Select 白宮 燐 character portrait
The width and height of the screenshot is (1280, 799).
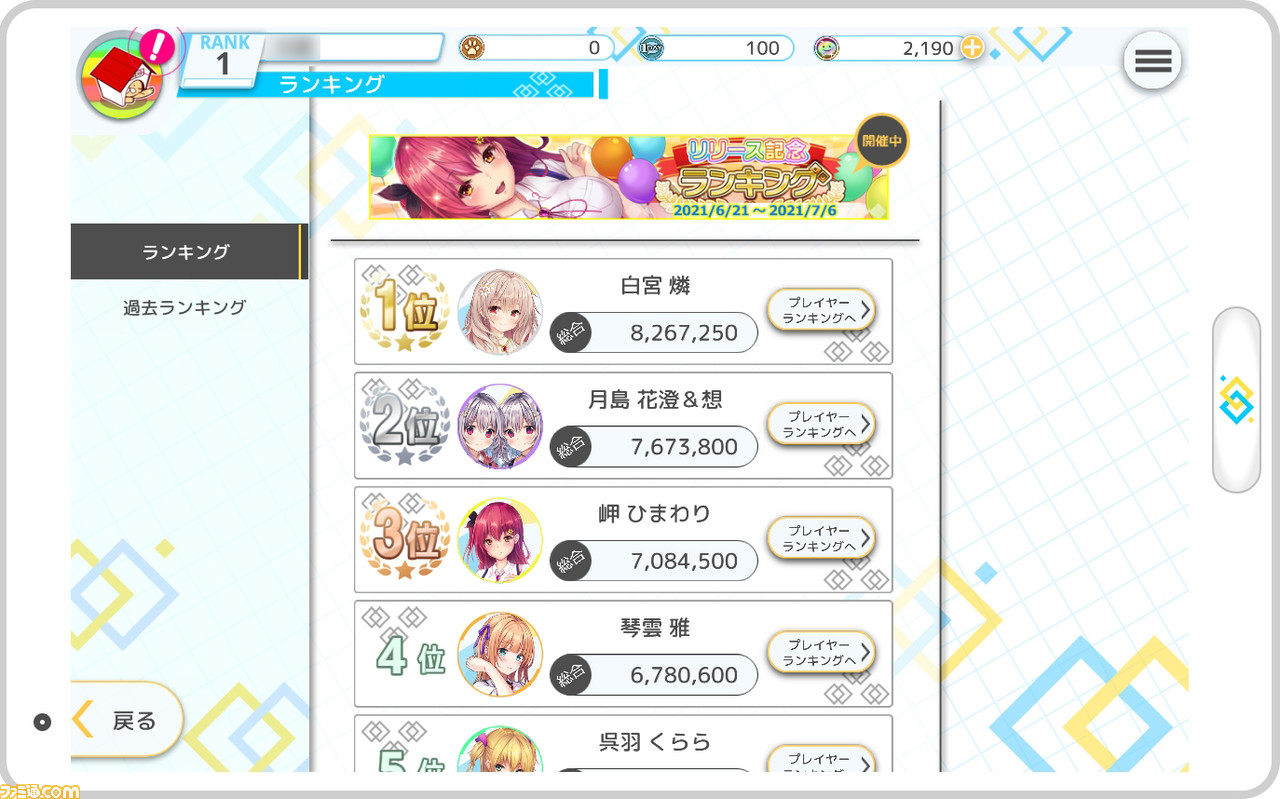tap(500, 312)
